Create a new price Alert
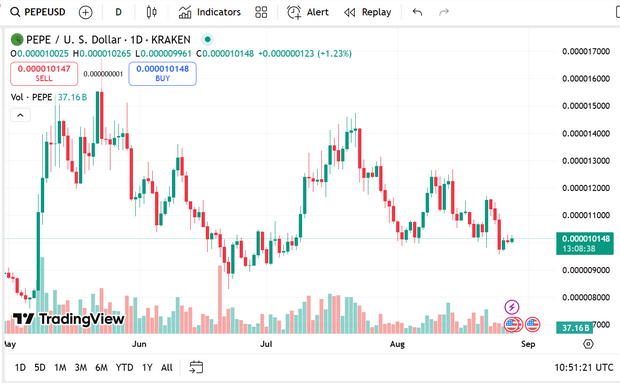 [x=308, y=12]
